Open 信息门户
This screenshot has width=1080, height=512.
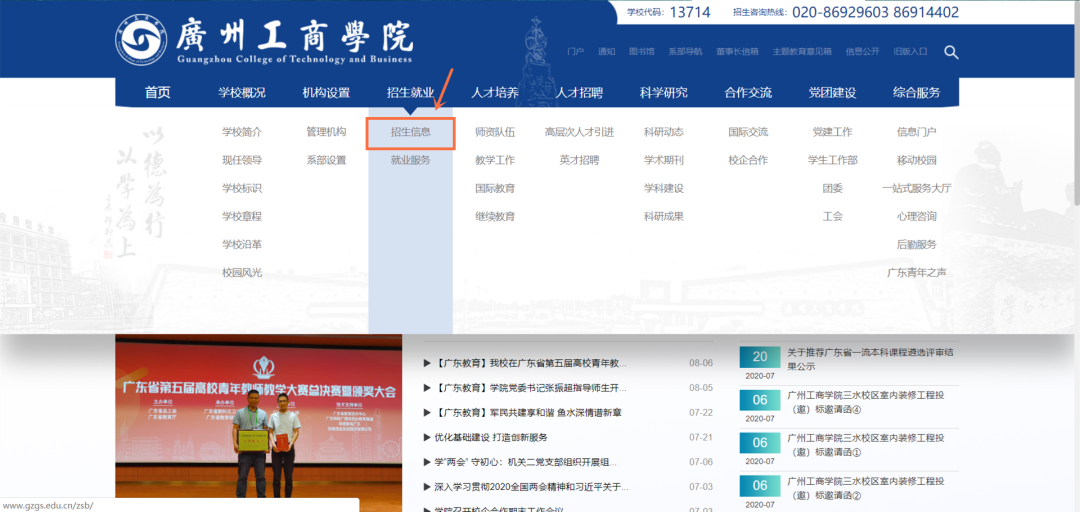916,132
